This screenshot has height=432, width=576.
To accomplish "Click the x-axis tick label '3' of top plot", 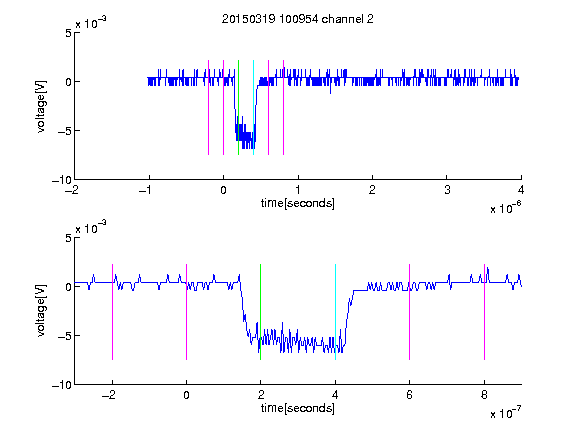I will (x=447, y=190).
